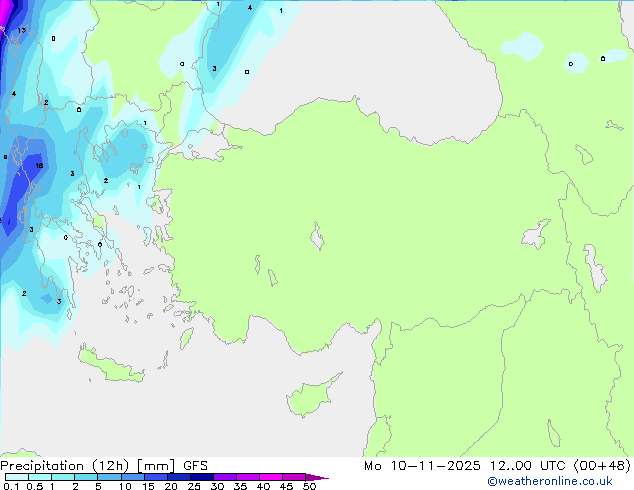The image size is (634, 490).
Task: Select the legend swatch between 40 and 45
Action: click(271, 477)
